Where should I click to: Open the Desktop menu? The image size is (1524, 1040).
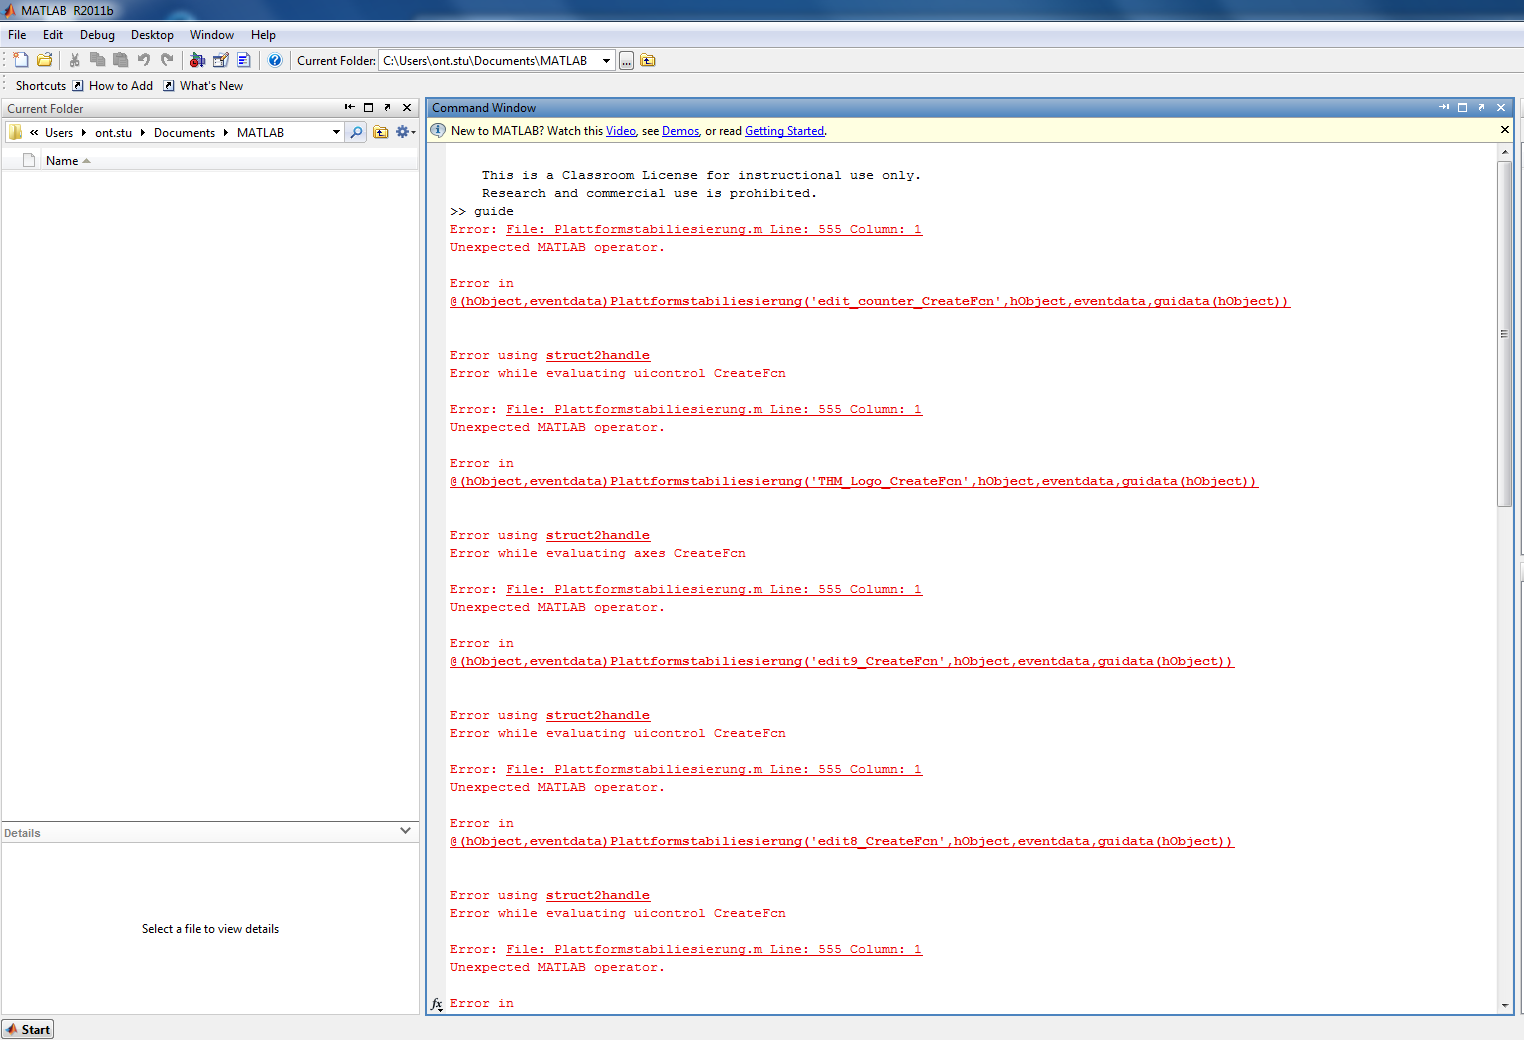pos(152,35)
